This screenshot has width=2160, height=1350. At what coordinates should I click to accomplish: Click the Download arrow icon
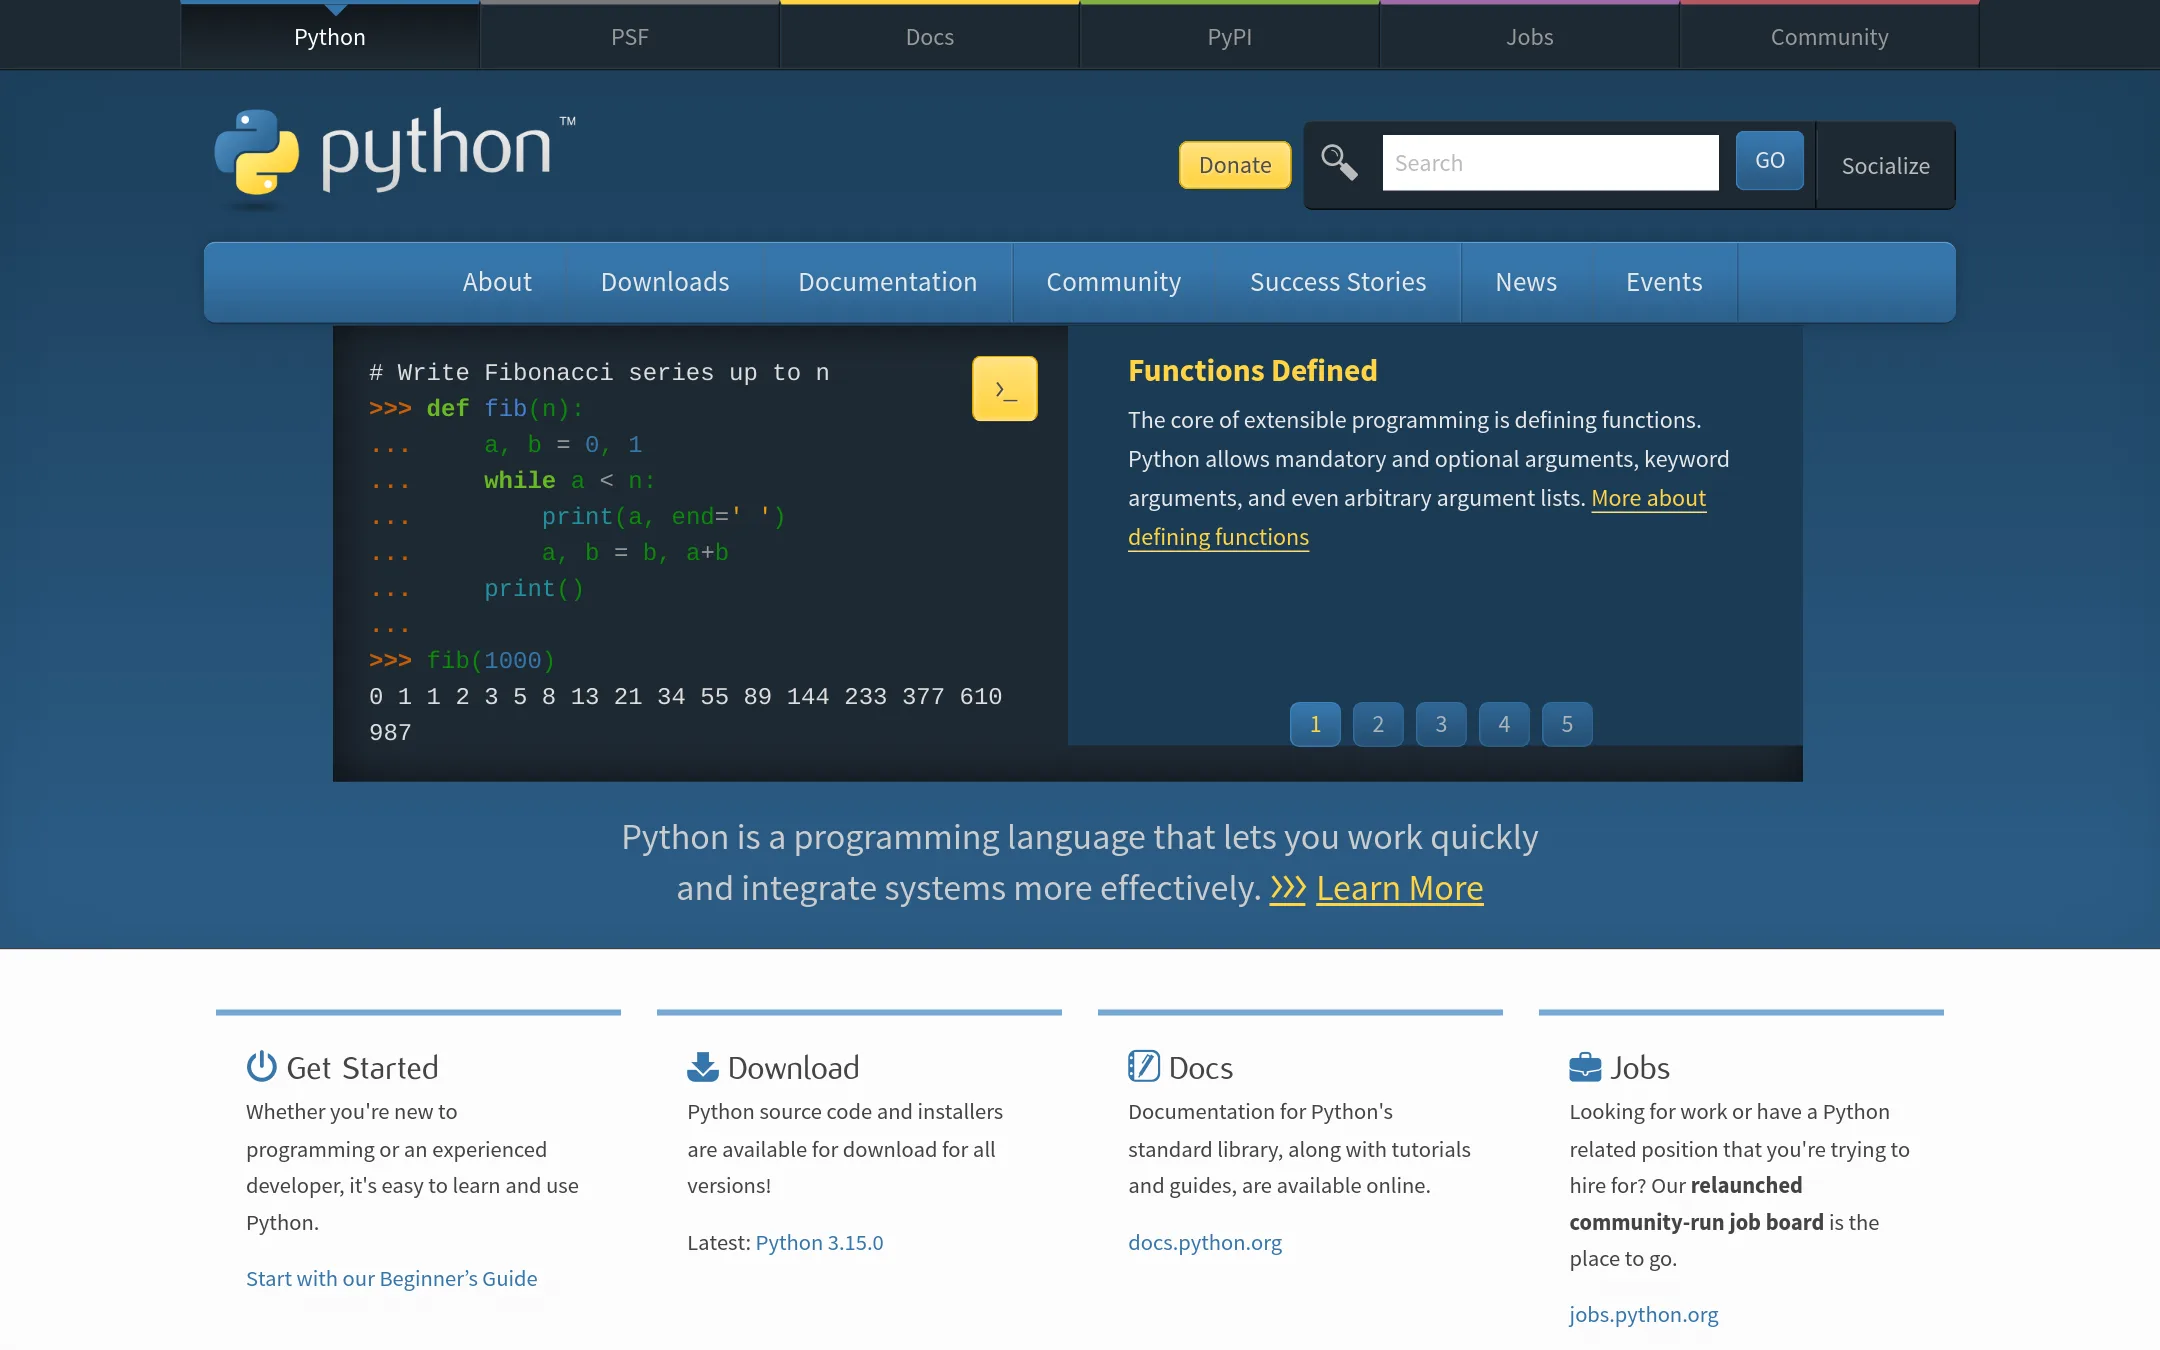pyautogui.click(x=702, y=1066)
